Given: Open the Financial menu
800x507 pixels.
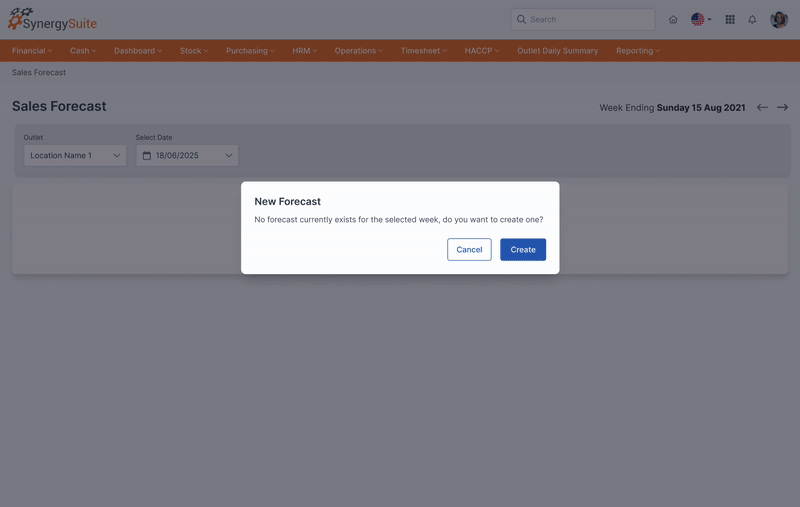Looking at the screenshot, I should pos(32,50).
